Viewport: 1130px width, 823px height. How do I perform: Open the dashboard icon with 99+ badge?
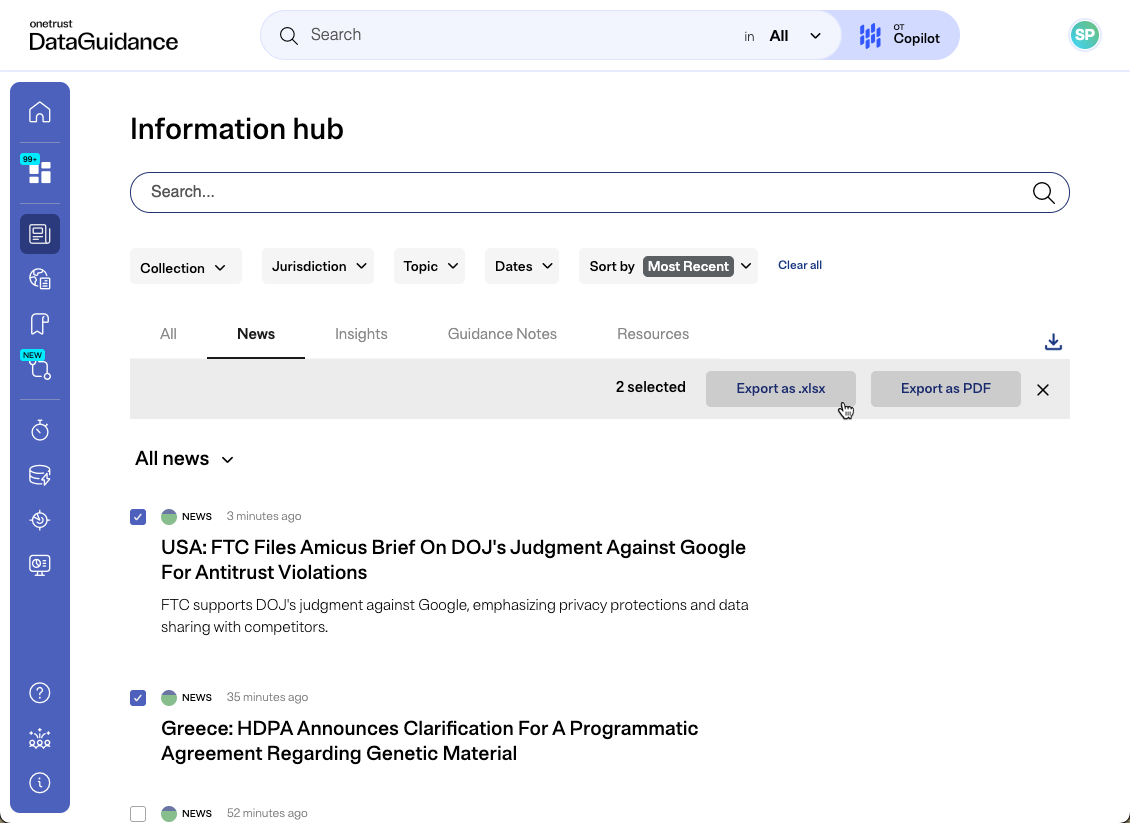[x=39, y=171]
